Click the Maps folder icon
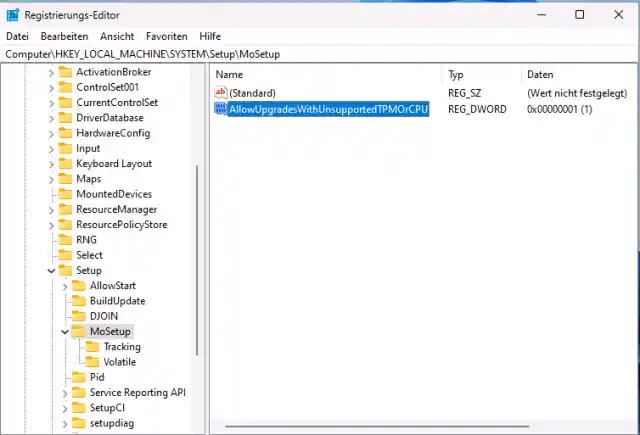The image size is (640, 435). click(x=65, y=179)
